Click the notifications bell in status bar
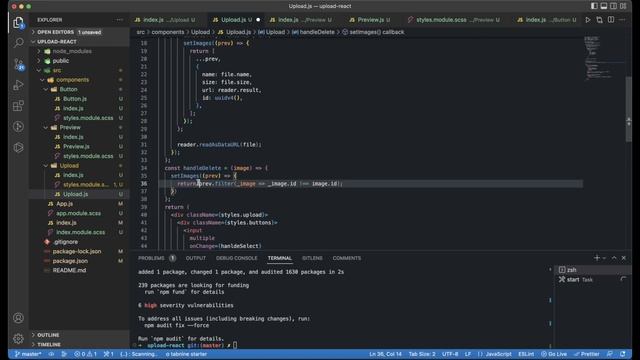 (x=622, y=354)
